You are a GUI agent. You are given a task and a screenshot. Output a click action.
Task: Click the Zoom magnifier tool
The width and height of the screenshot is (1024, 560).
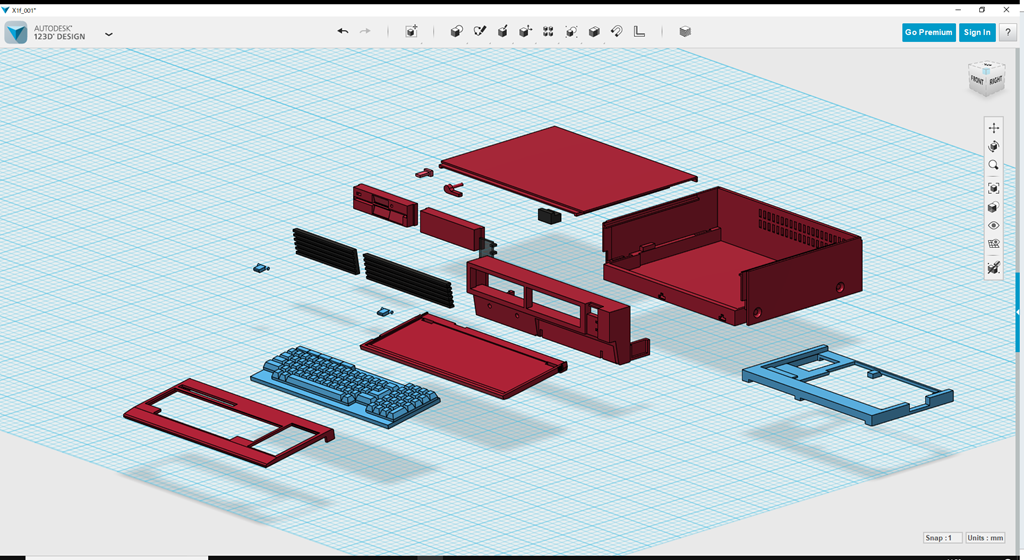(x=993, y=166)
